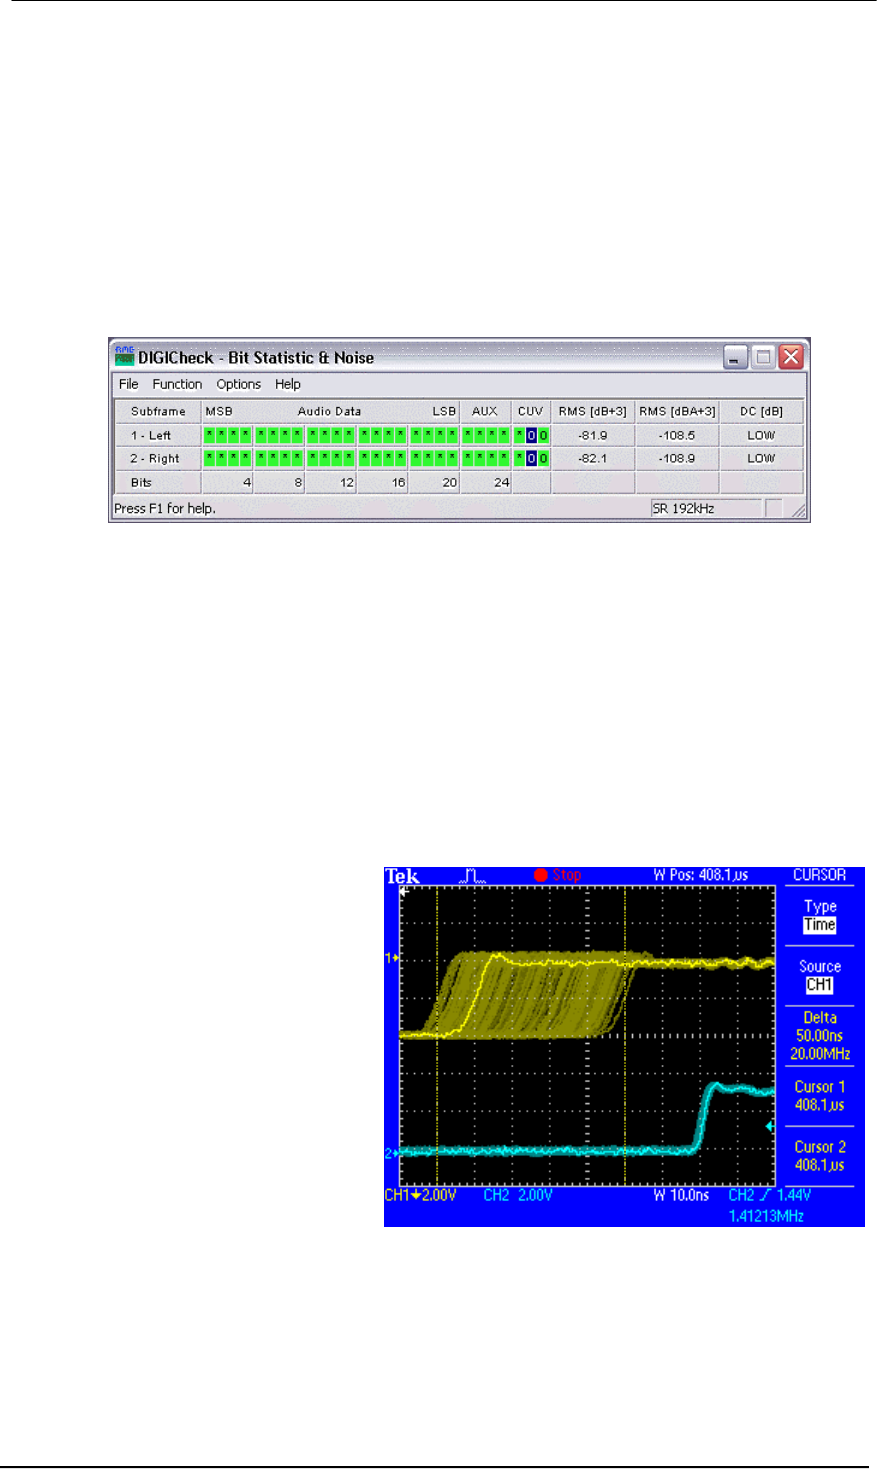Open the File menu
This screenshot has width=877, height=1469.
click(x=129, y=384)
